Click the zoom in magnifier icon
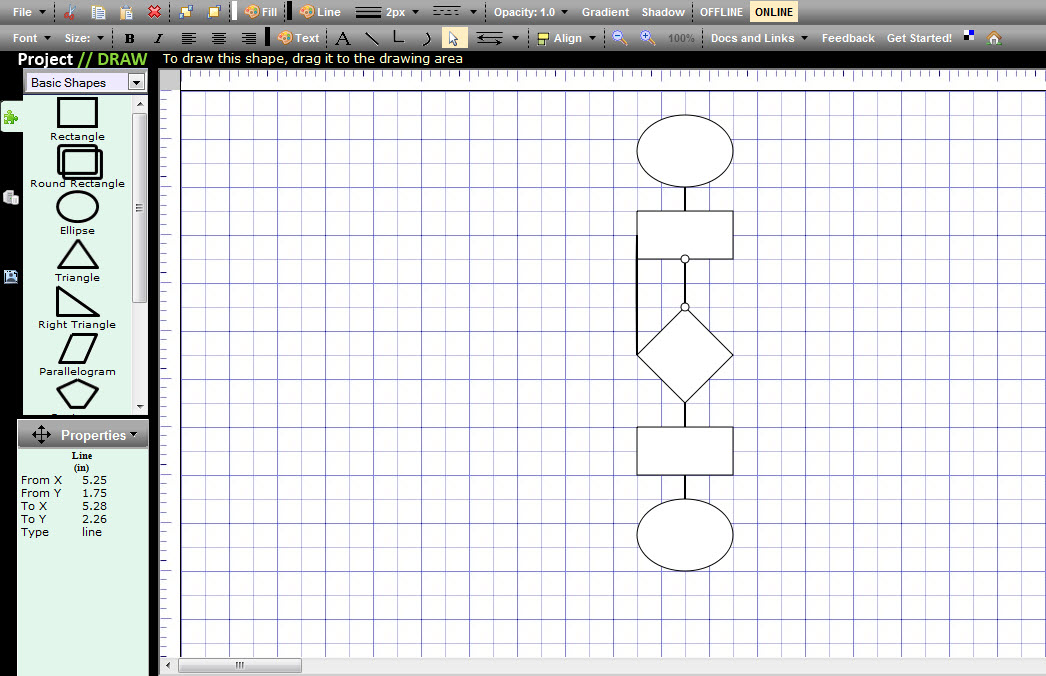The width and height of the screenshot is (1046, 676). (x=648, y=38)
